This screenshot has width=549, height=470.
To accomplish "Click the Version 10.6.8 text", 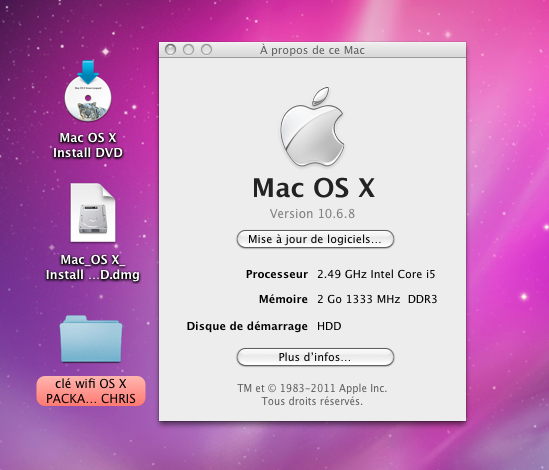I will (312, 213).
